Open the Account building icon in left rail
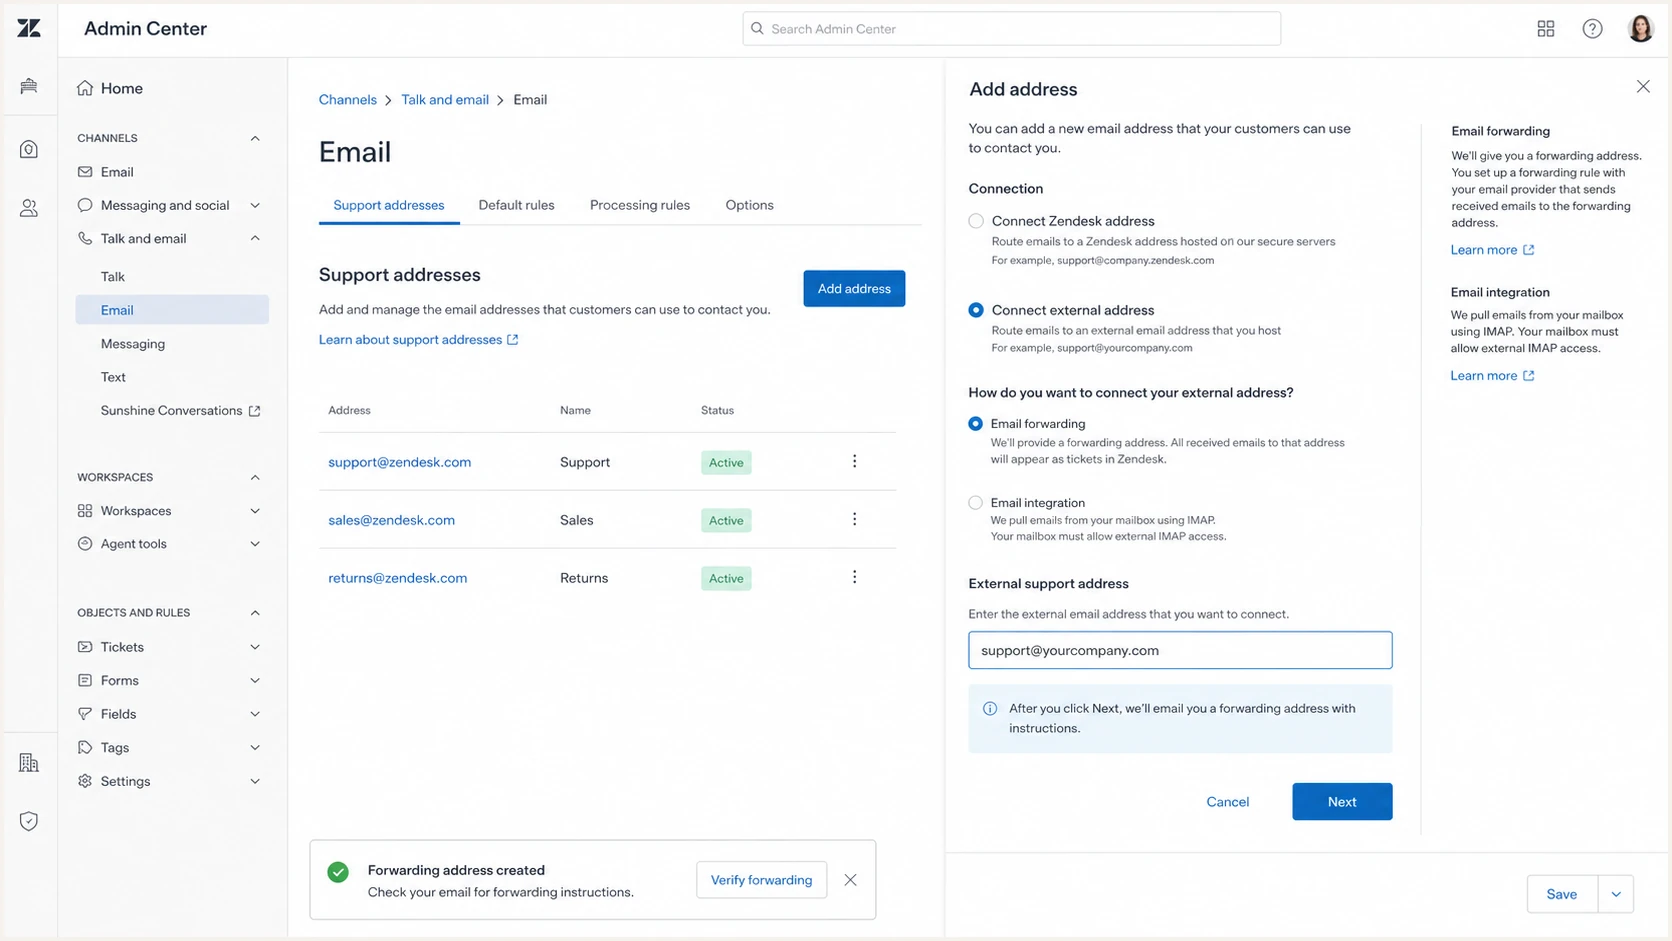Viewport: 1672px width, 941px height. pyautogui.click(x=29, y=763)
